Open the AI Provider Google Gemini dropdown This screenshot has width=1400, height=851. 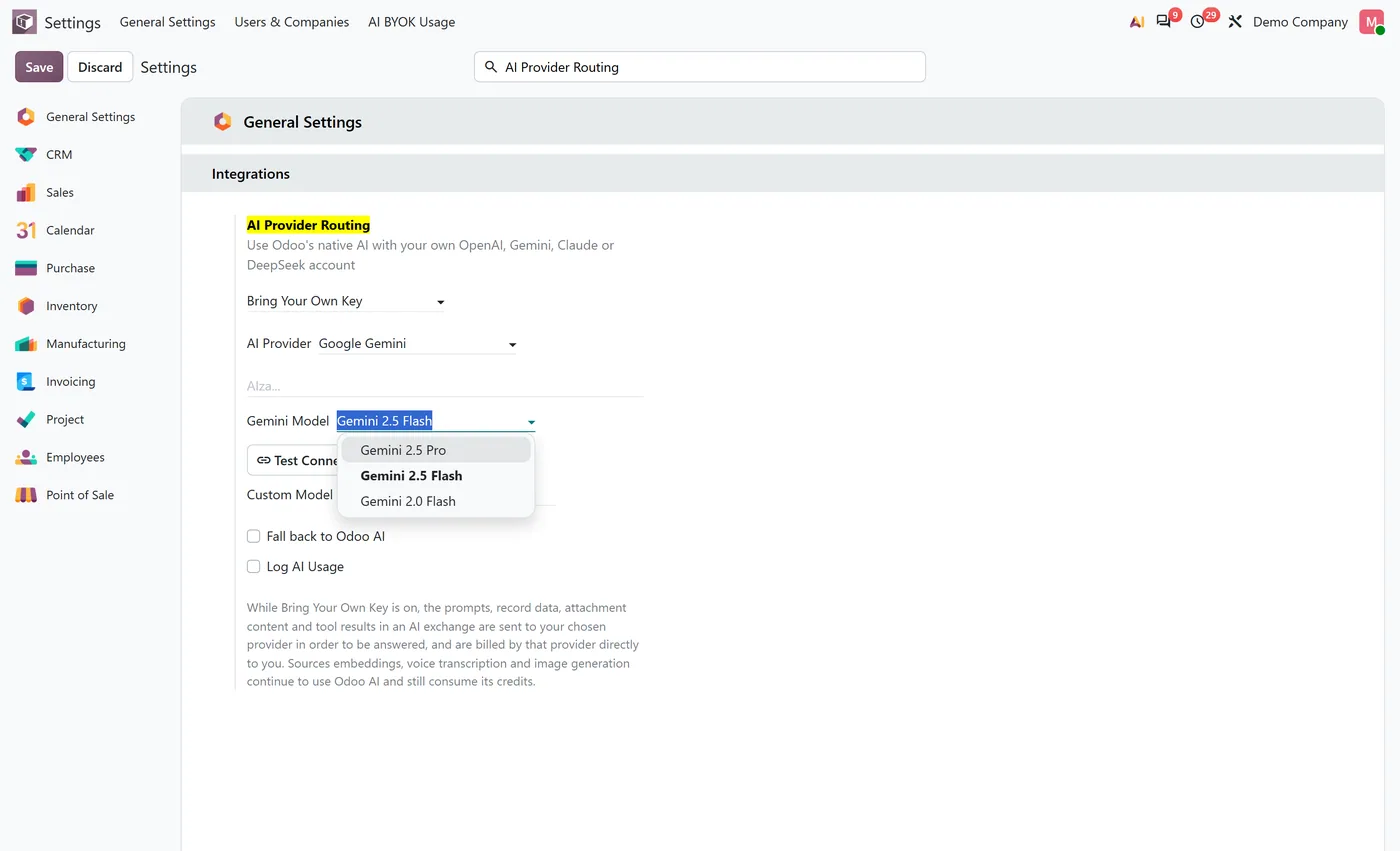pyautogui.click(x=418, y=344)
